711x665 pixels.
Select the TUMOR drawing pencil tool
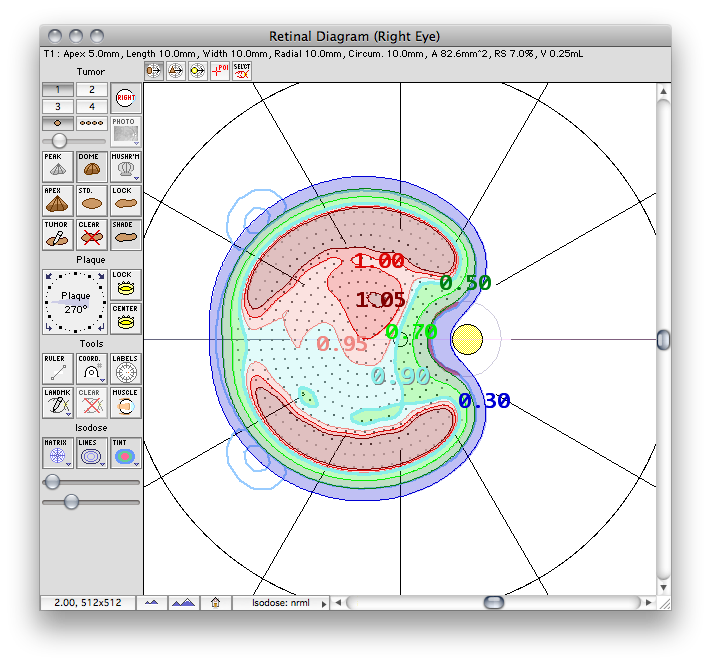pyautogui.click(x=58, y=234)
